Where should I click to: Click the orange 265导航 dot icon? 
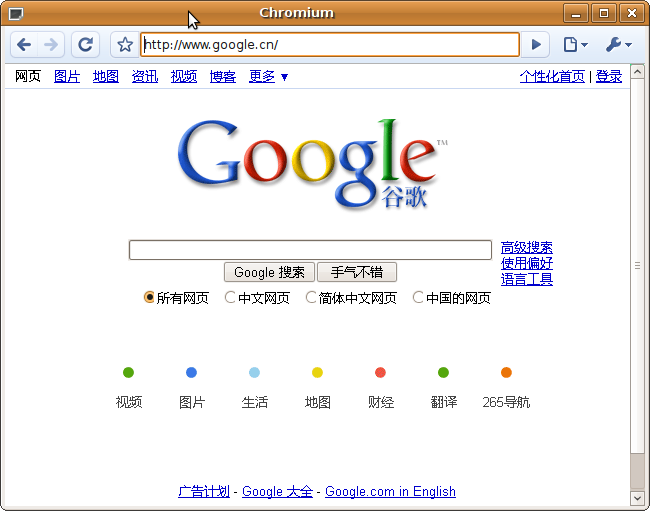(x=506, y=373)
